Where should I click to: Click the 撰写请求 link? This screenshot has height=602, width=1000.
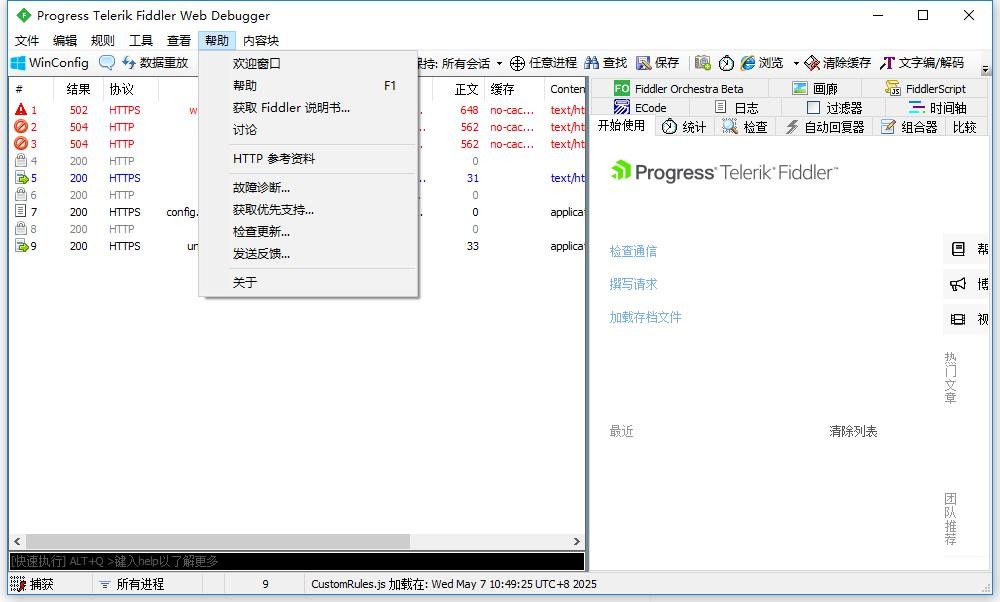[633, 284]
